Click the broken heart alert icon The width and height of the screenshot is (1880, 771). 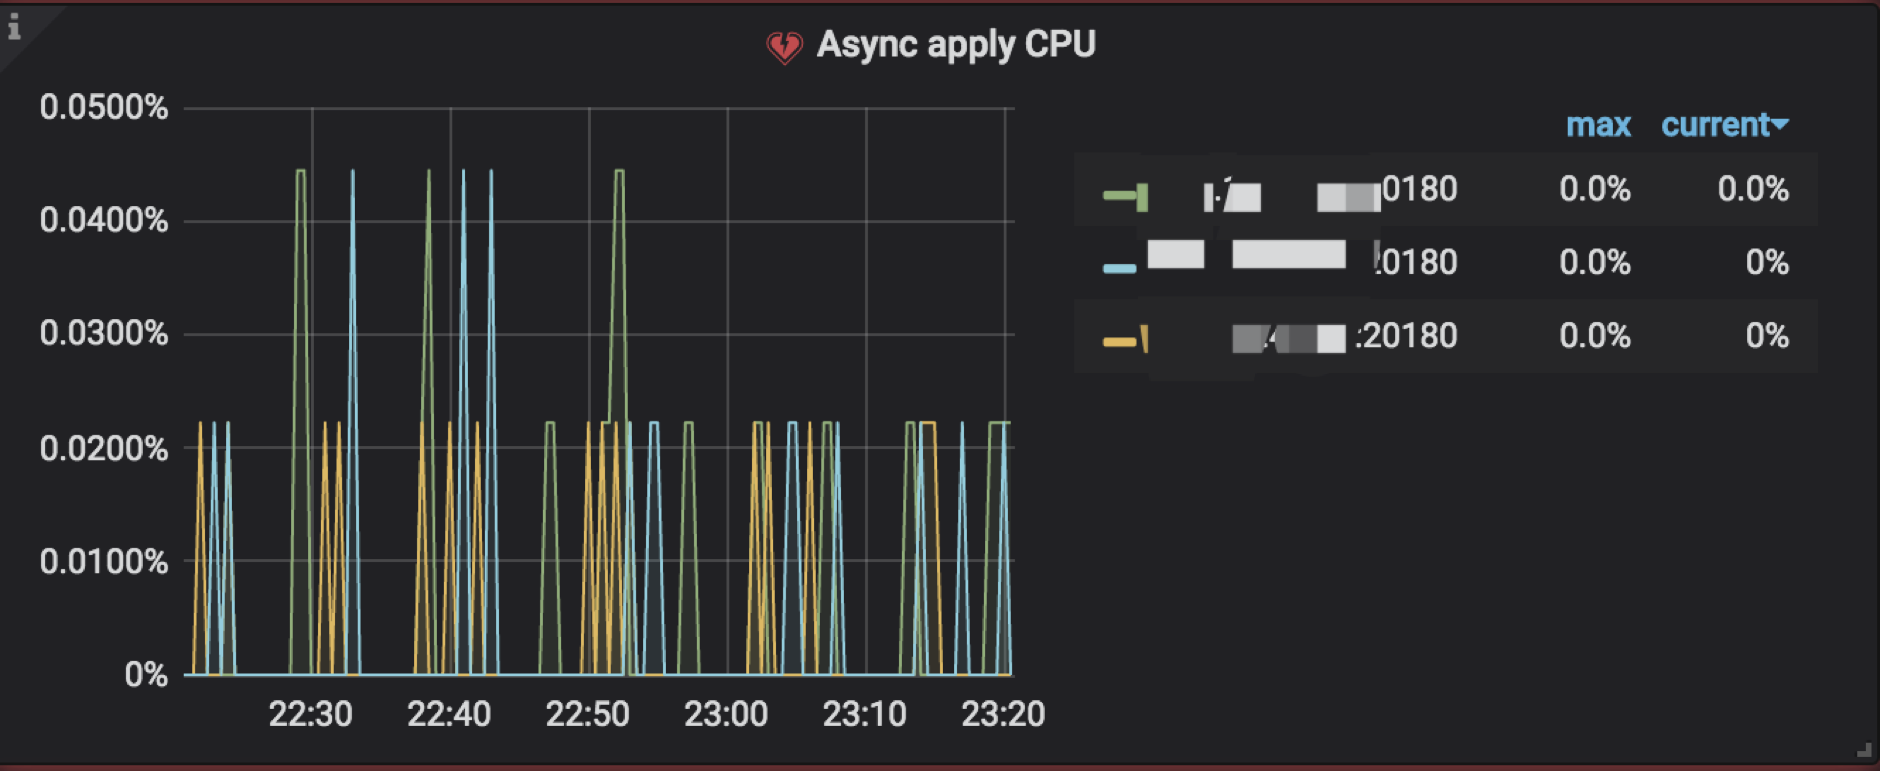click(784, 46)
